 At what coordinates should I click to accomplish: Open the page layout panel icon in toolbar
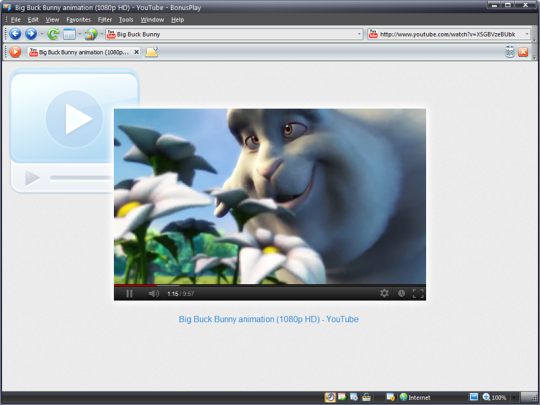pyautogui.click(x=69, y=34)
